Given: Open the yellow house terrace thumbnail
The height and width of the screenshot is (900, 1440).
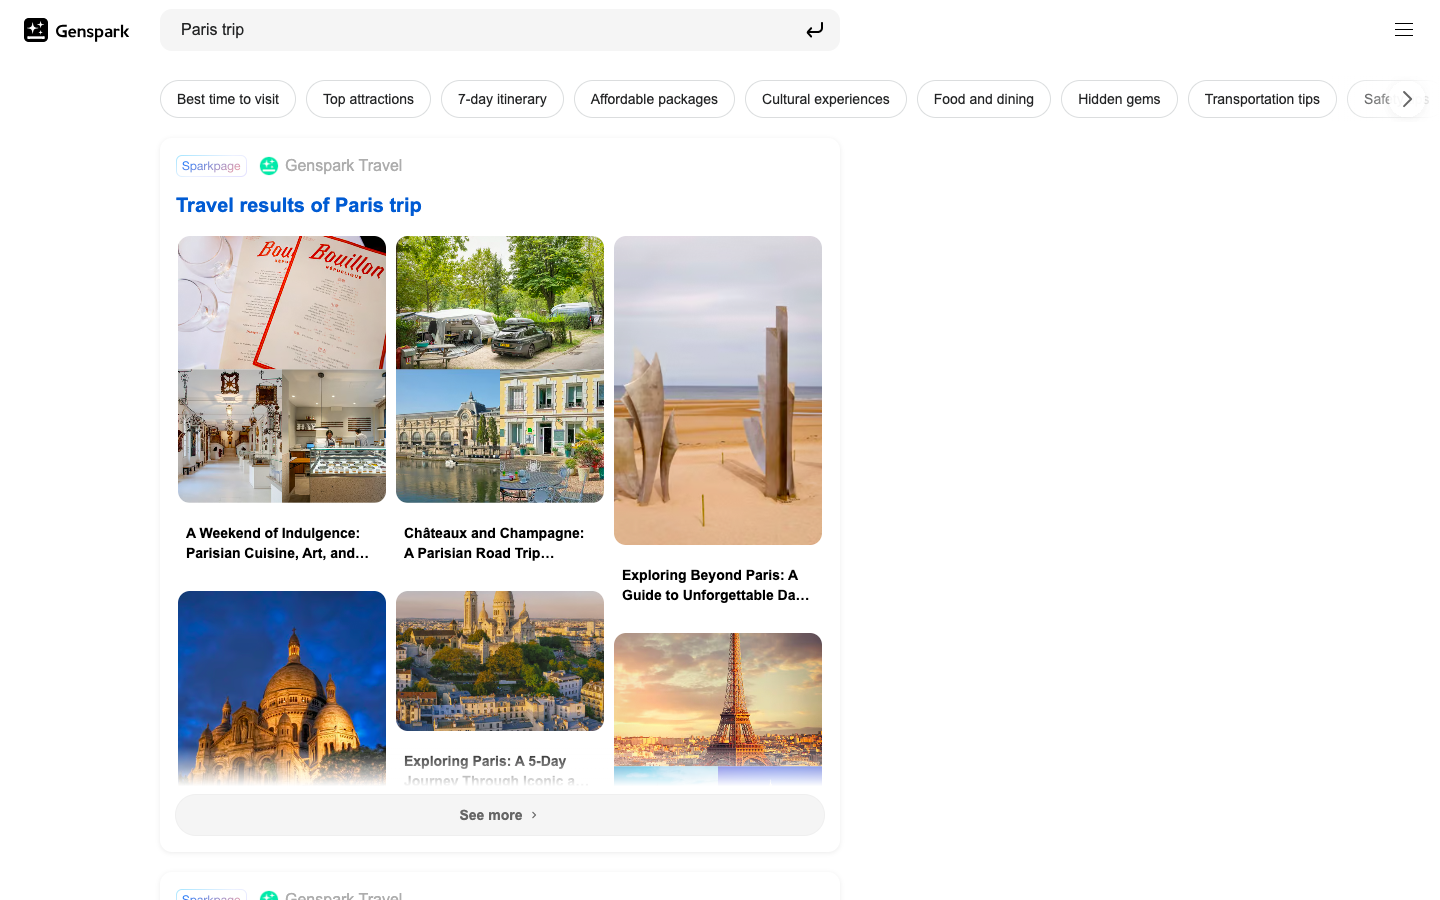Looking at the screenshot, I should (552, 436).
